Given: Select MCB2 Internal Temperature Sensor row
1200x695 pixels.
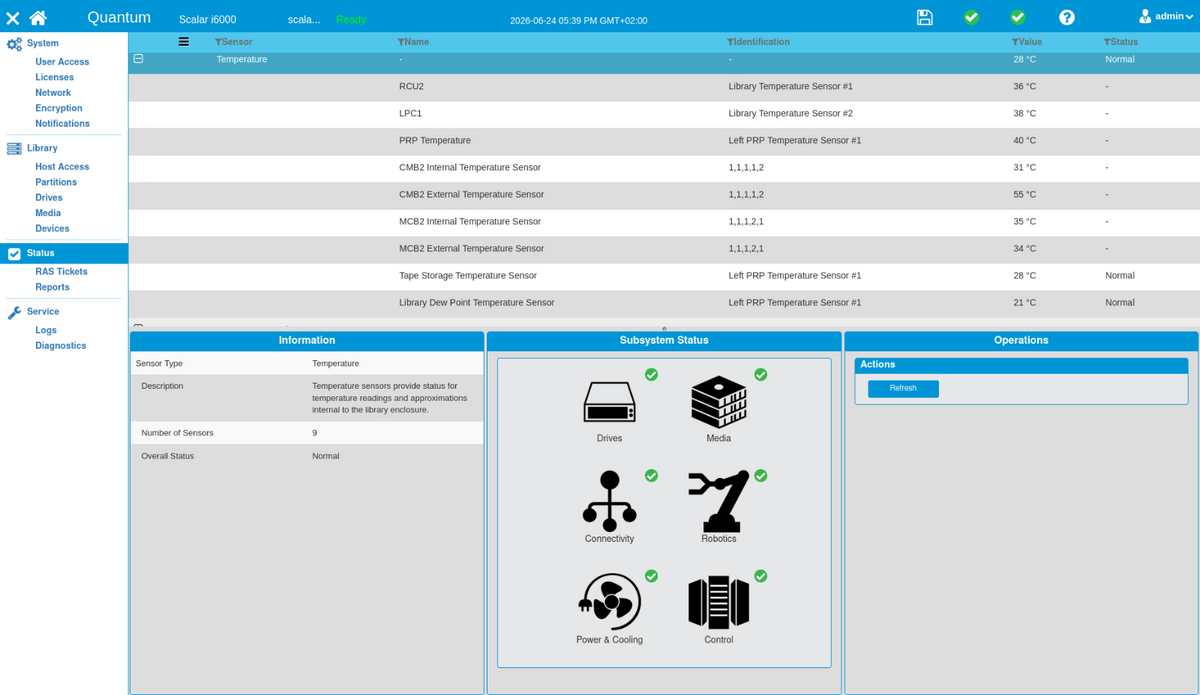Looking at the screenshot, I should click(x=664, y=222).
